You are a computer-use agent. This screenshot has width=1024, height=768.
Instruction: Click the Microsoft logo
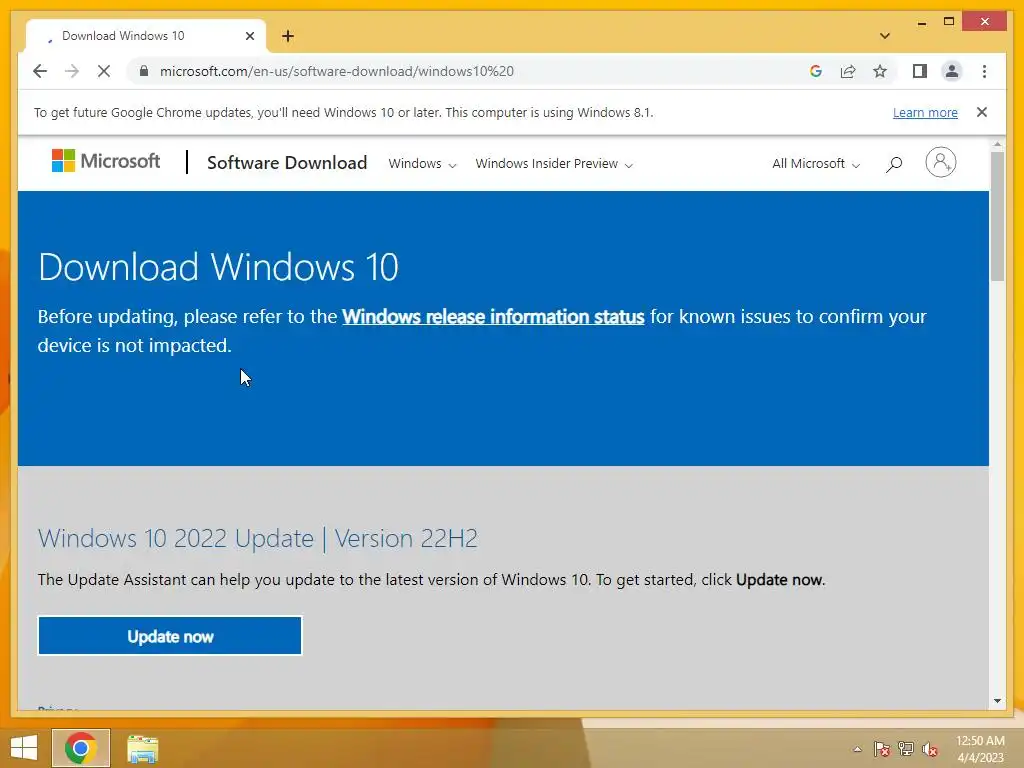click(106, 161)
